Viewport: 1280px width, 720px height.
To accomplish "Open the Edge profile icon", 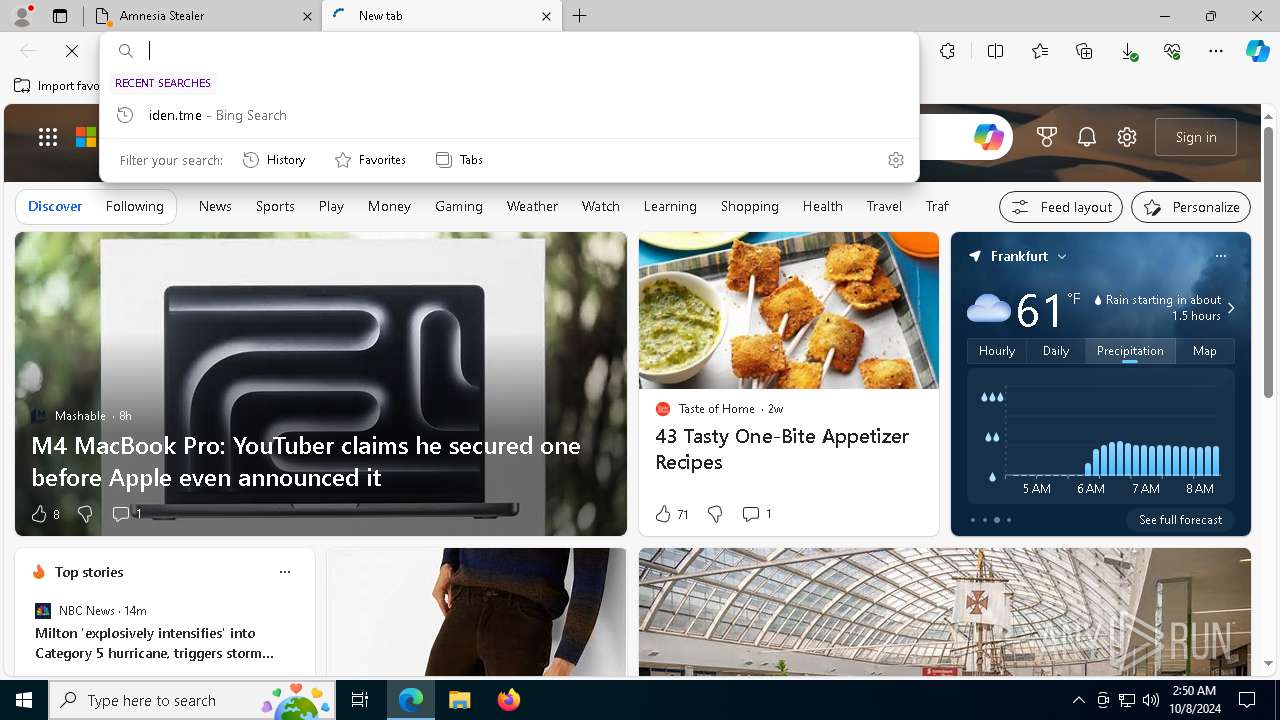I will [21, 16].
